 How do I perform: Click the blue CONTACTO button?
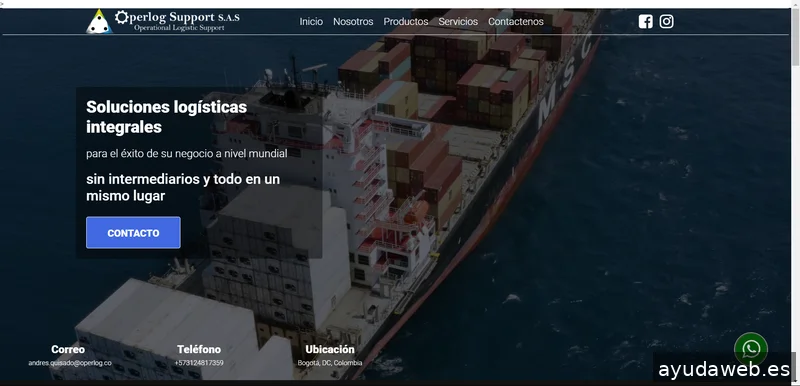pos(133,233)
